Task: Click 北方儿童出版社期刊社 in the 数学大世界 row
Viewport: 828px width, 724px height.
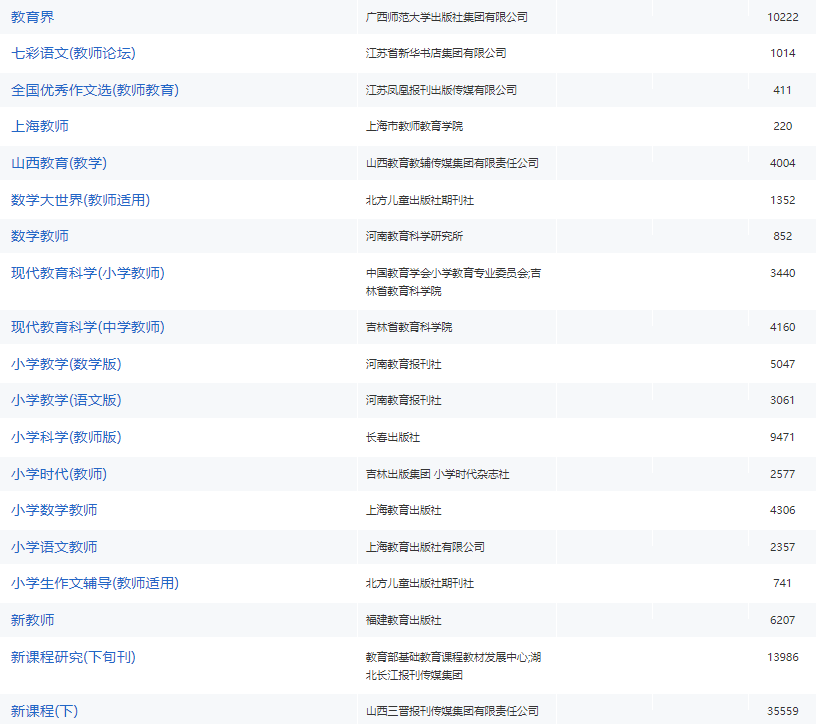Action: click(x=420, y=200)
